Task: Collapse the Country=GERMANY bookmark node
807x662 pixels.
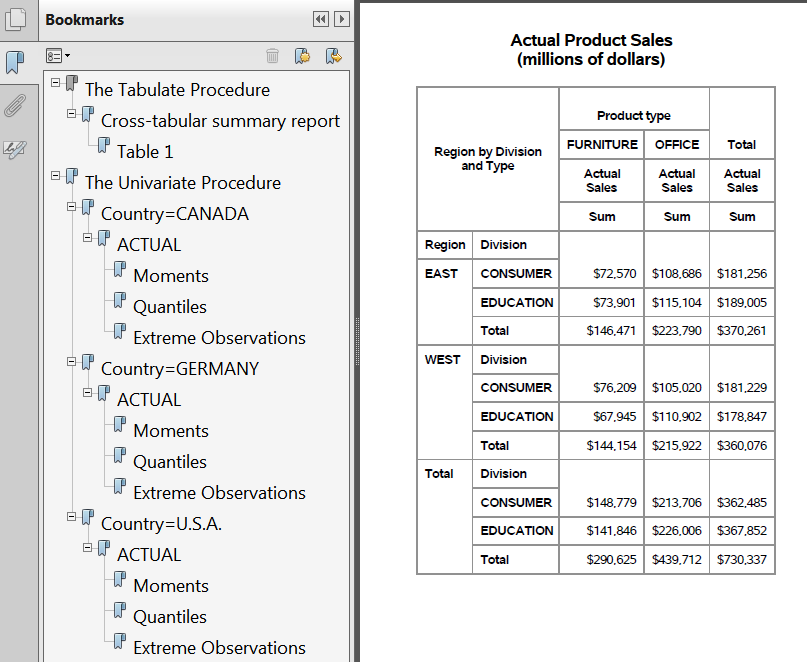Action: [72, 362]
